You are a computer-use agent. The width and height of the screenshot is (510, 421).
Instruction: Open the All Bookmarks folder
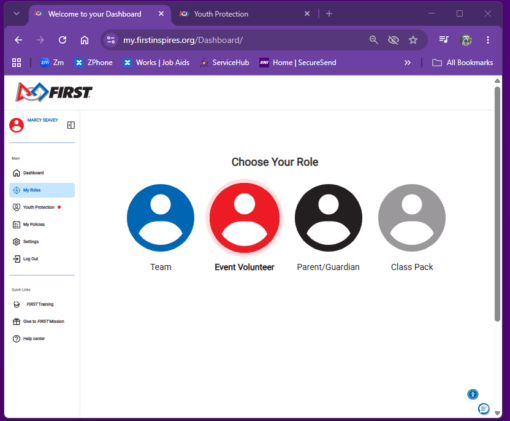[462, 62]
